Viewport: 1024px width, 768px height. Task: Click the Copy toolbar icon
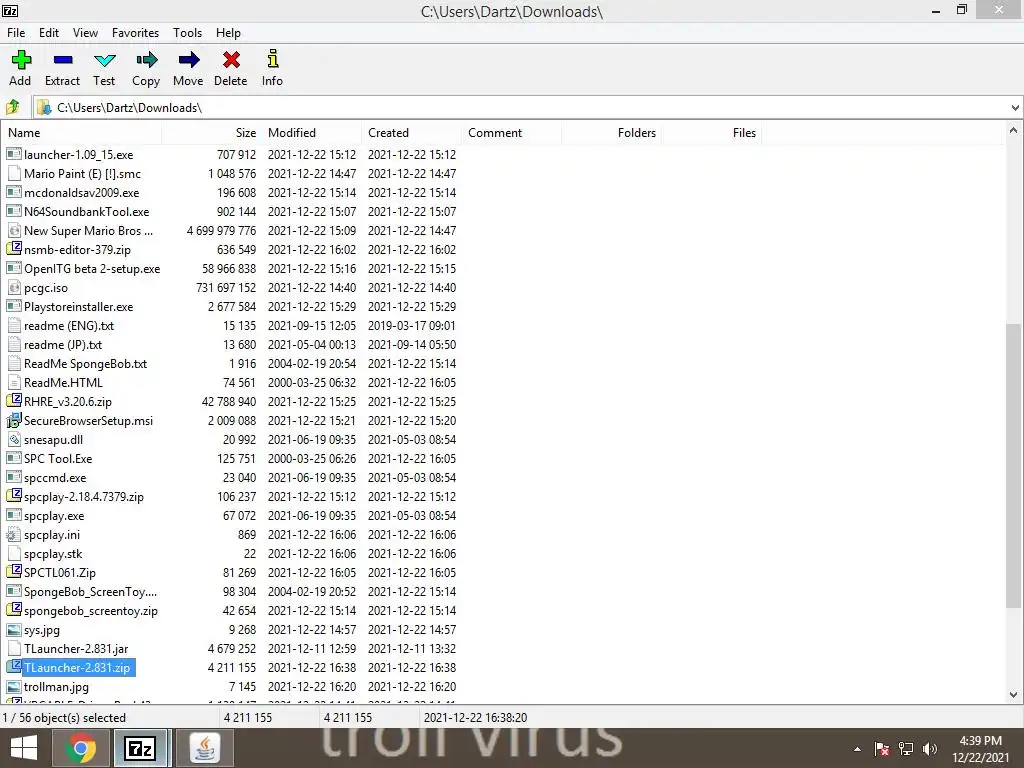[x=146, y=61]
